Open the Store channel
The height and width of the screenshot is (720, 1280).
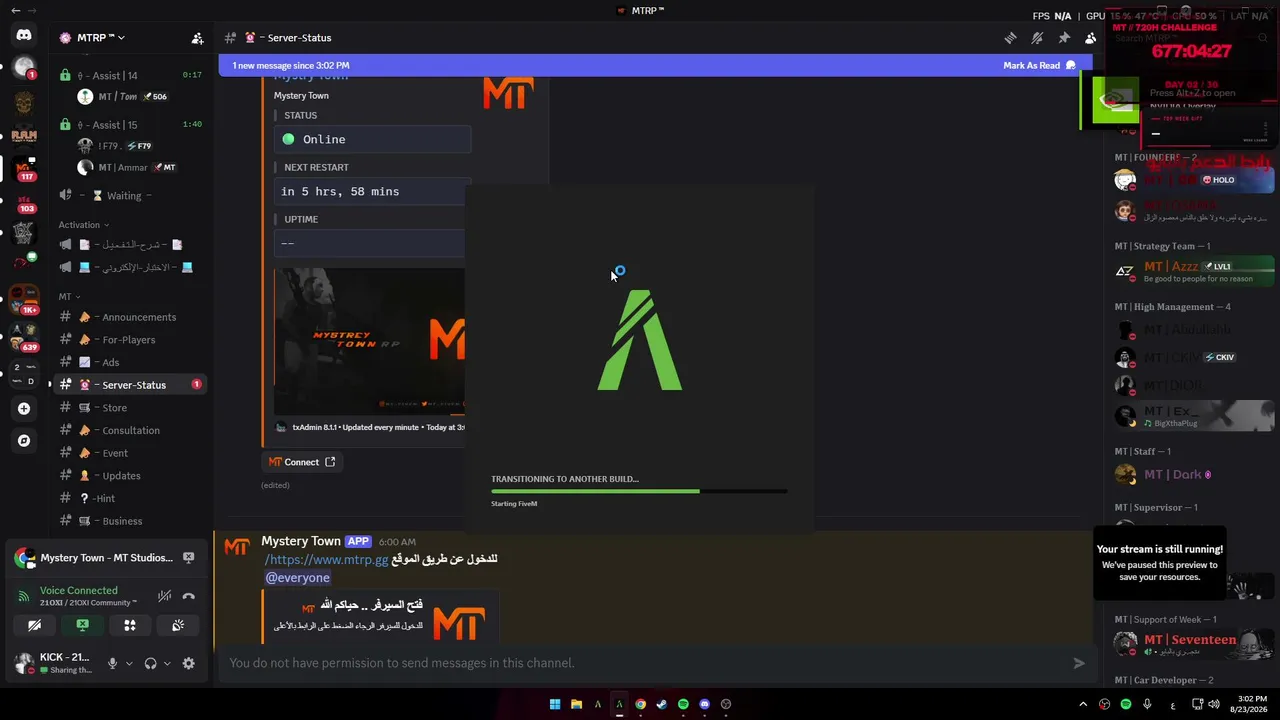[130, 408]
